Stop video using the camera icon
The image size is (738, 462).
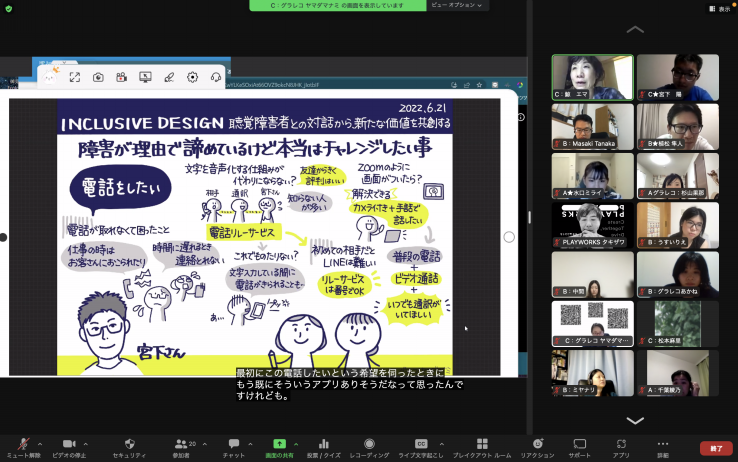pyautogui.click(x=69, y=444)
